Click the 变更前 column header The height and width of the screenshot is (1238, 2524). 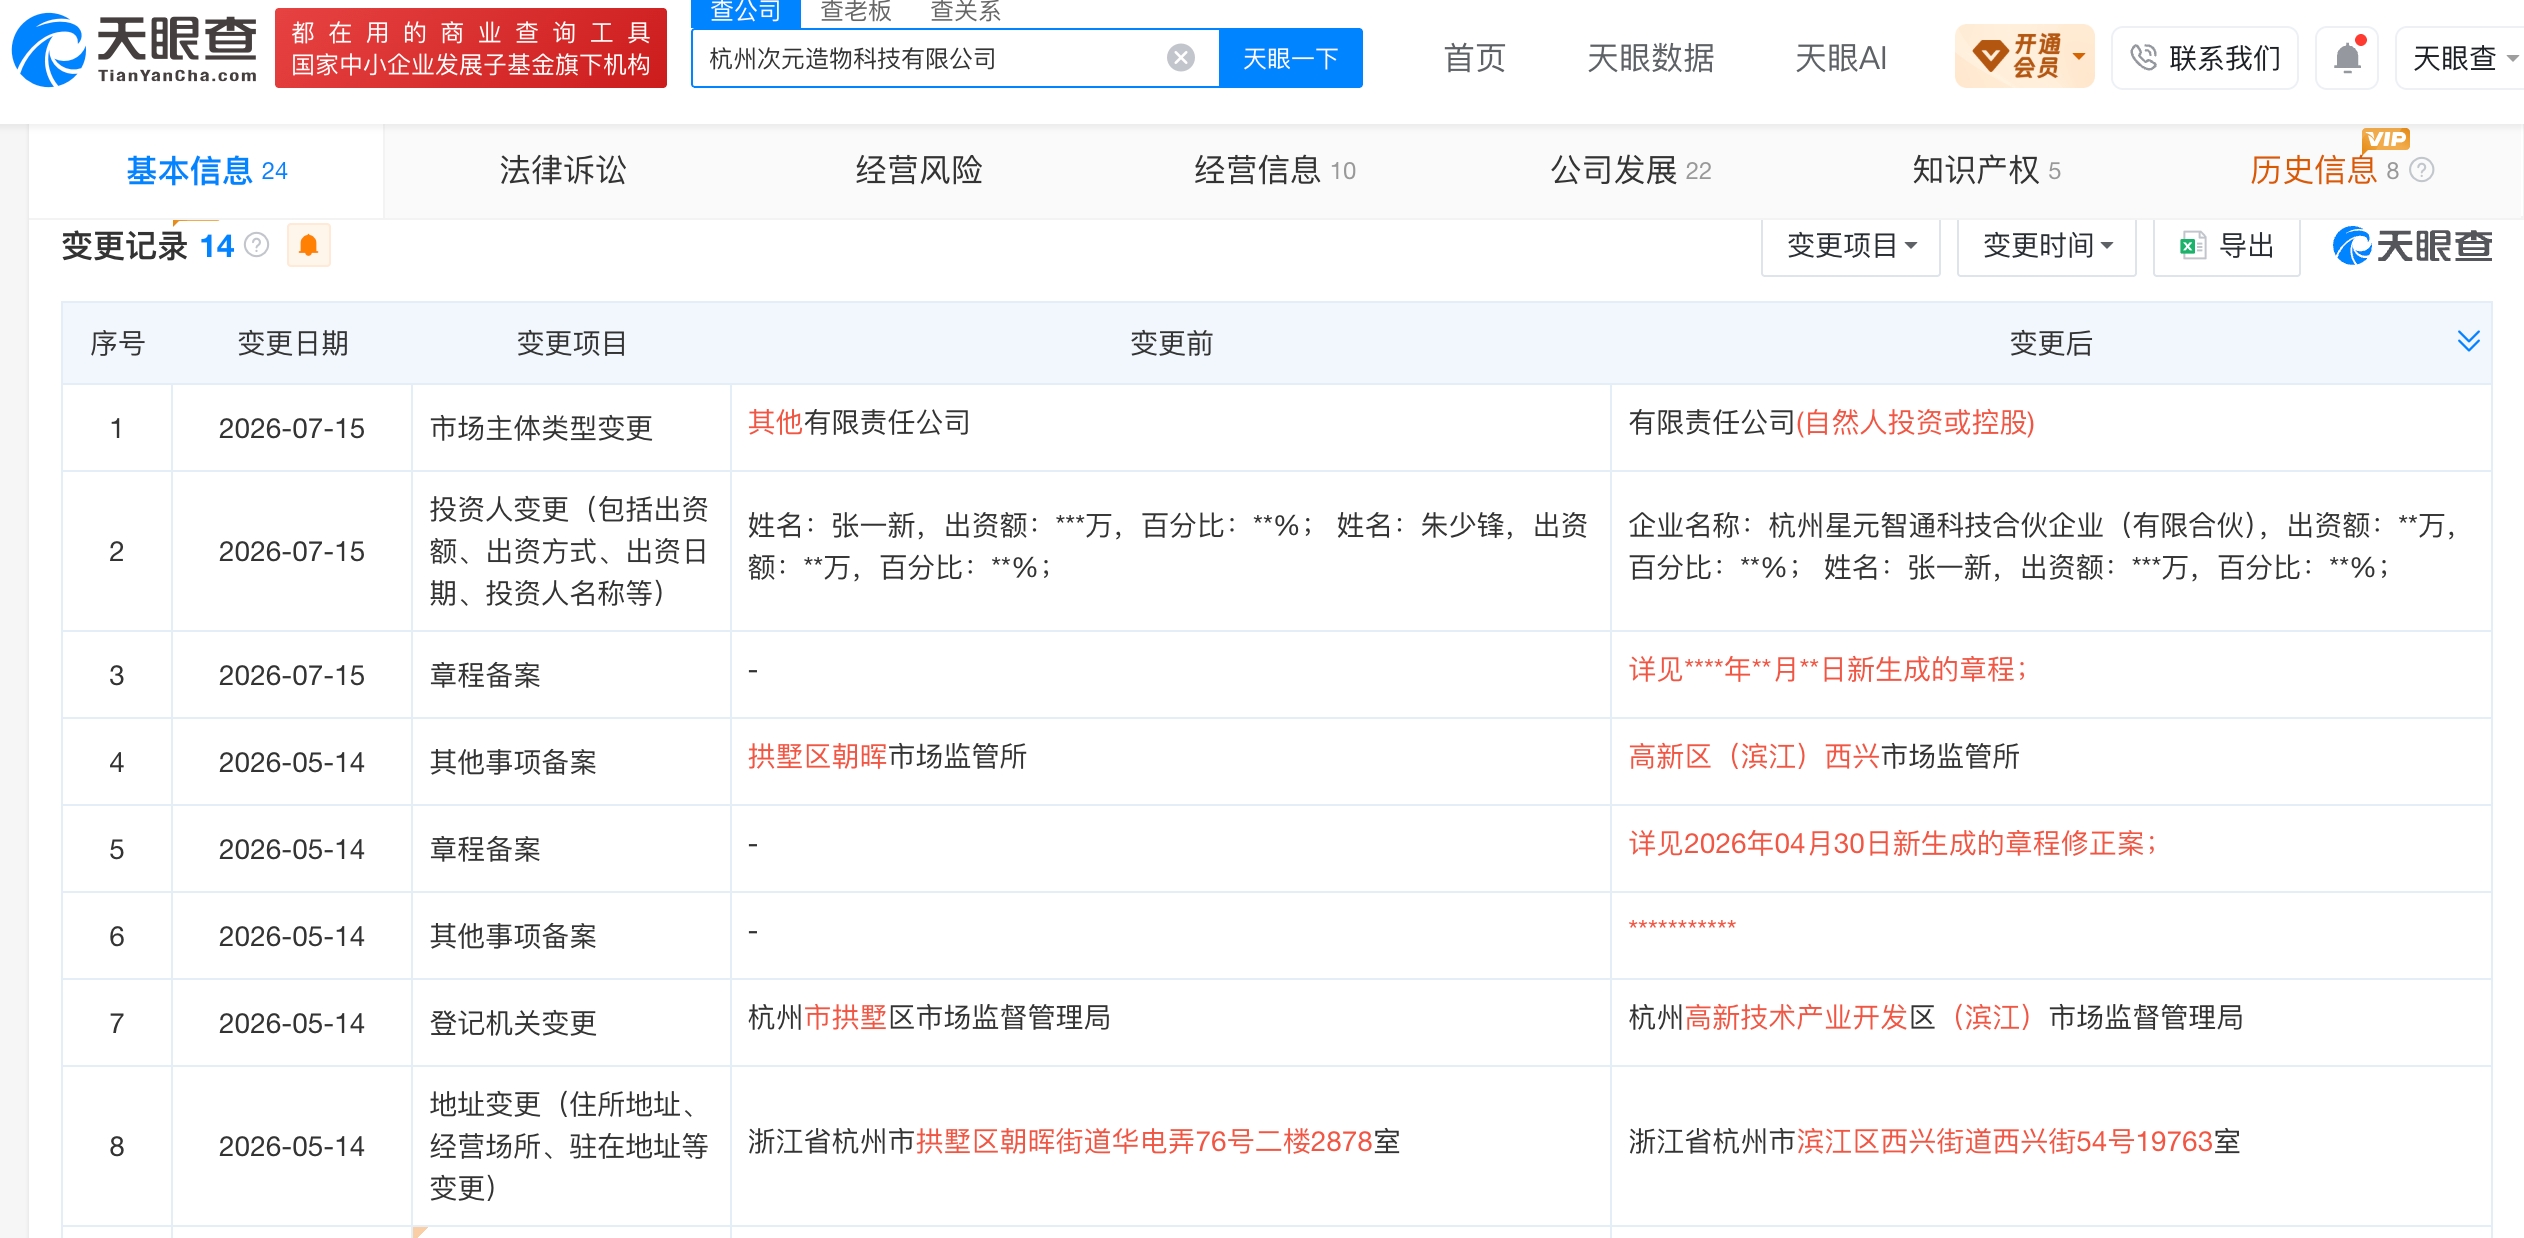point(1171,343)
